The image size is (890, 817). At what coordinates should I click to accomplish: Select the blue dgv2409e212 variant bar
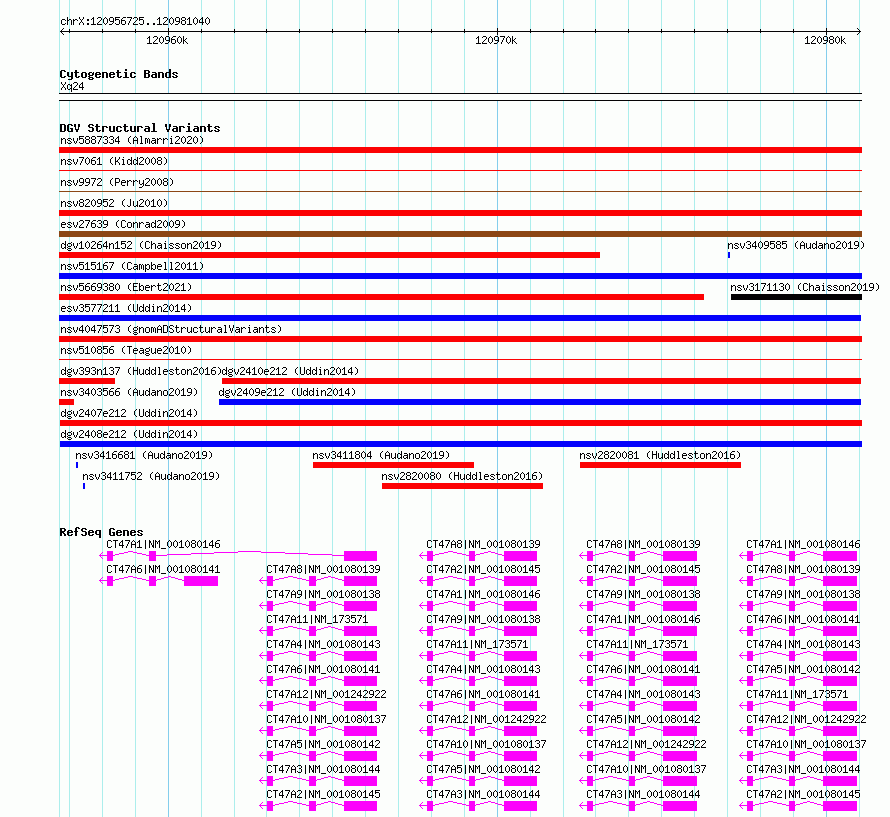click(x=540, y=402)
